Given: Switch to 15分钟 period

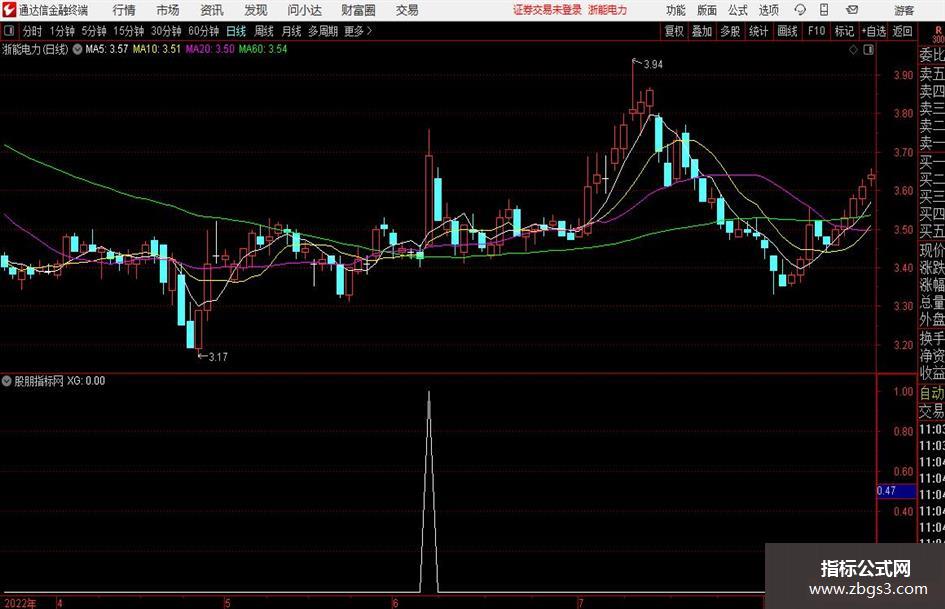Looking at the screenshot, I should [128, 31].
